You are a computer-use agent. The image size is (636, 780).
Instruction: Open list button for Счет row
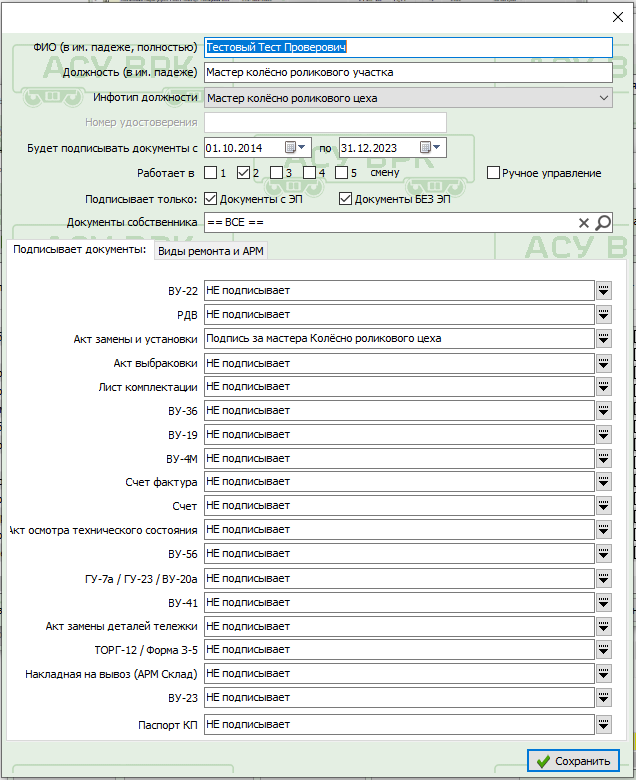click(x=604, y=505)
